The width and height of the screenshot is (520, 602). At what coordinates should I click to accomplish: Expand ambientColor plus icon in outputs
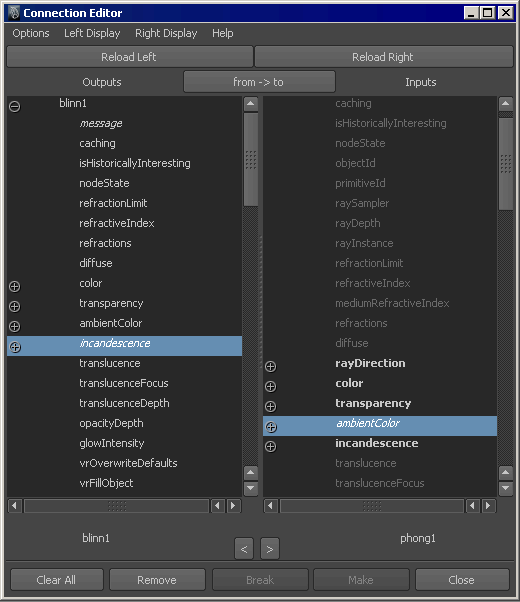point(15,326)
